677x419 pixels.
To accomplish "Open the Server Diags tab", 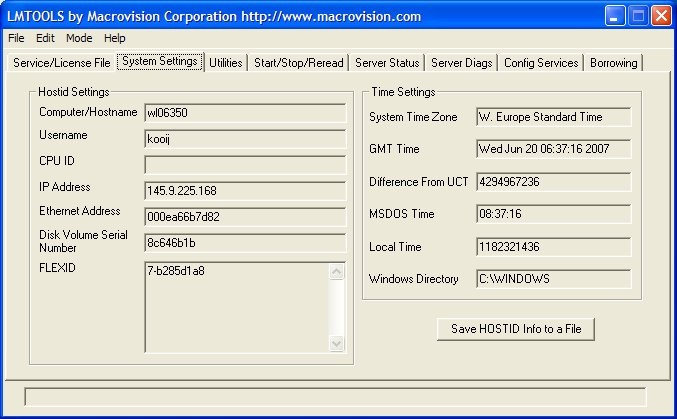I will (462, 63).
